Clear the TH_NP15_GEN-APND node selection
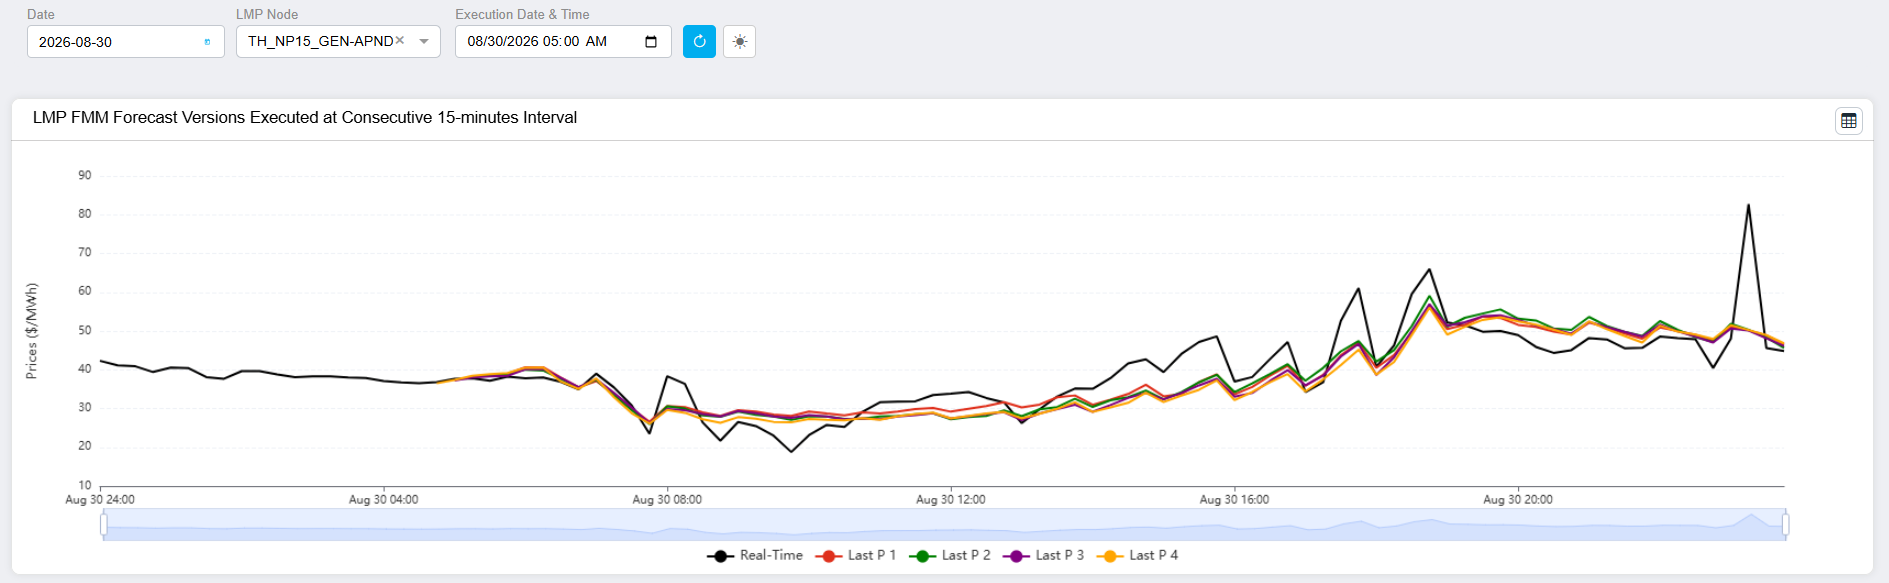 click(x=400, y=40)
